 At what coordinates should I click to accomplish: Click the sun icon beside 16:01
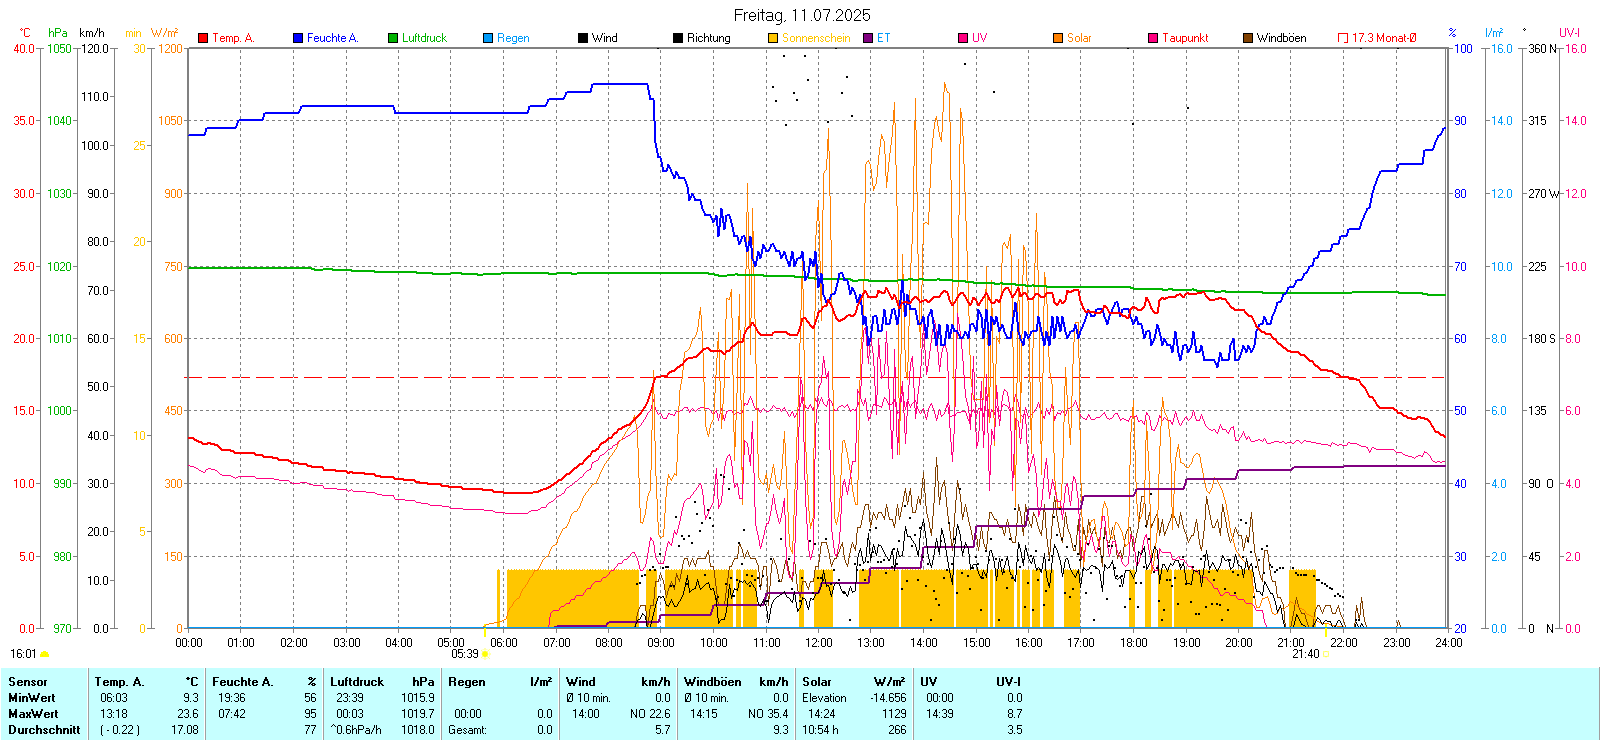(44, 654)
